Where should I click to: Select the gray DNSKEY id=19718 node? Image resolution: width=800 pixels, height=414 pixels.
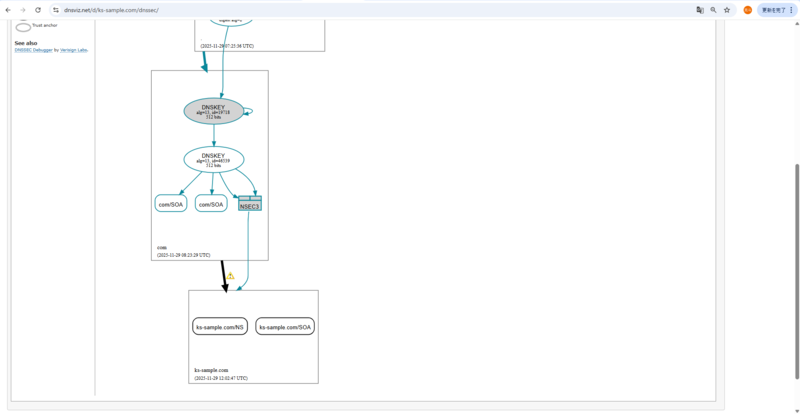213,111
